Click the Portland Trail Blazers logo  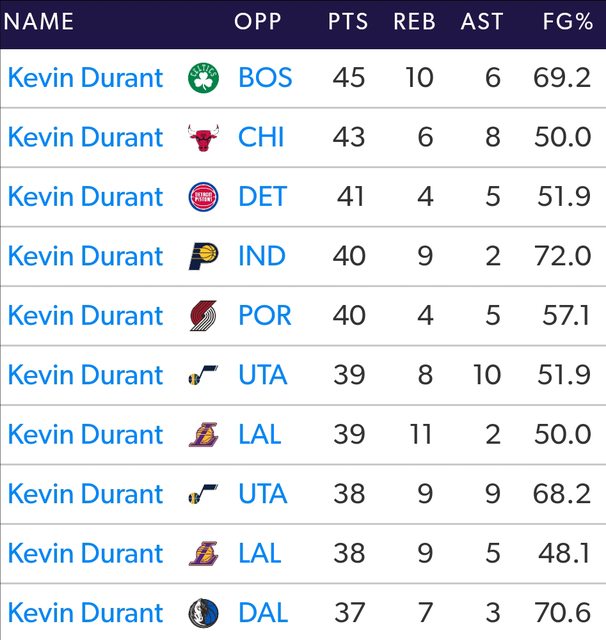(x=203, y=316)
